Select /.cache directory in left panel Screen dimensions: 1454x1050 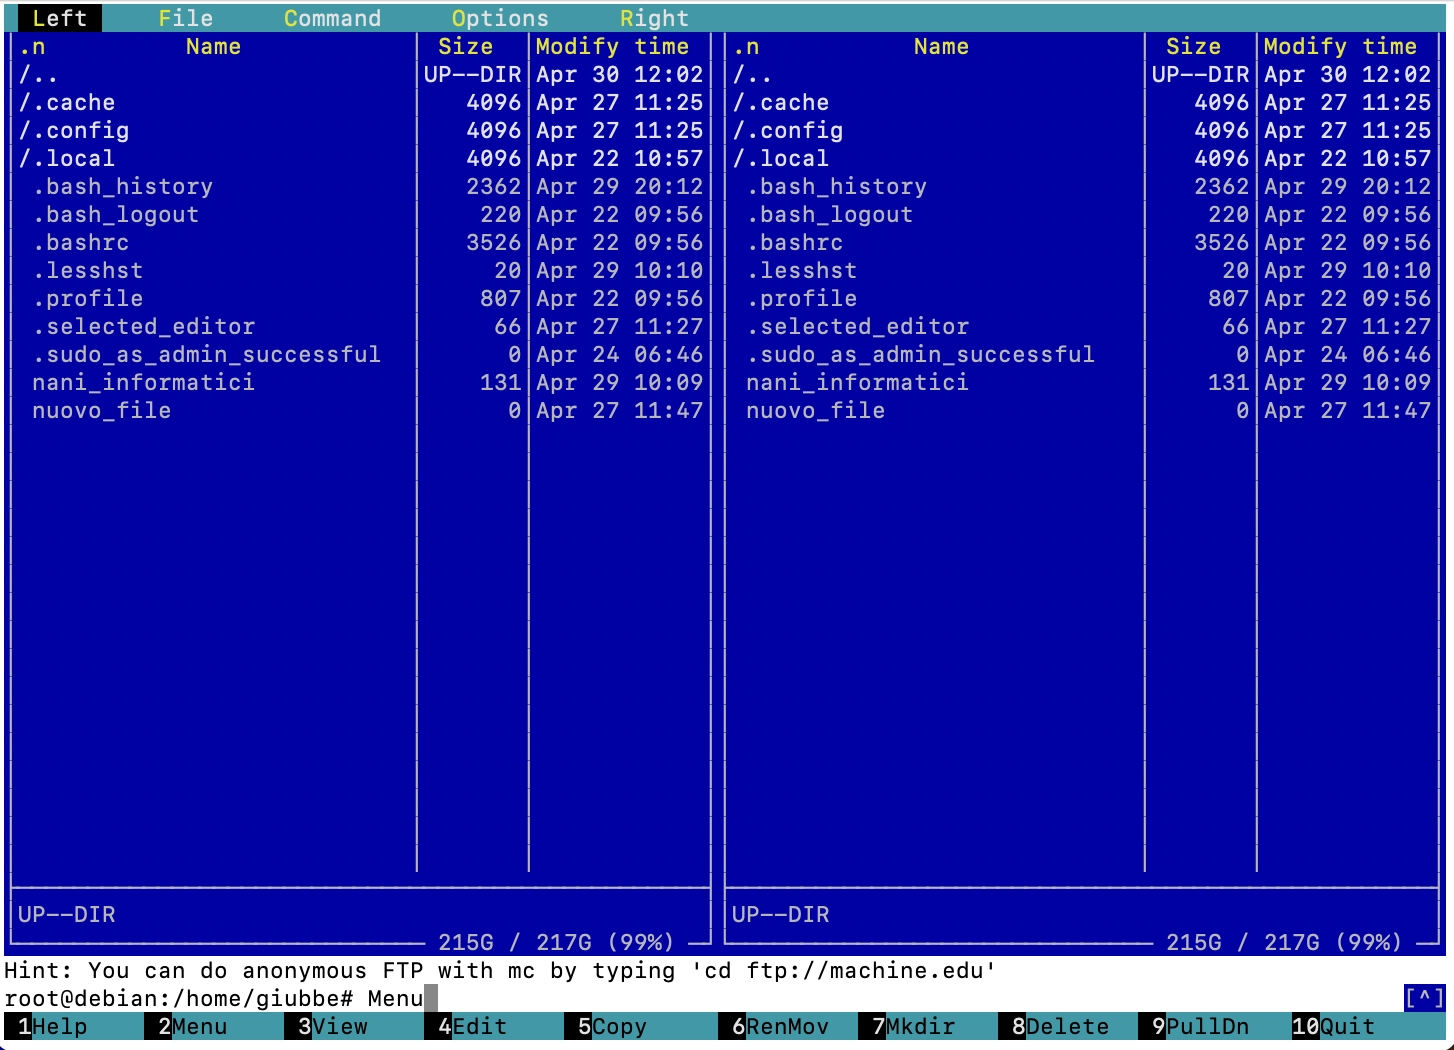click(x=68, y=102)
